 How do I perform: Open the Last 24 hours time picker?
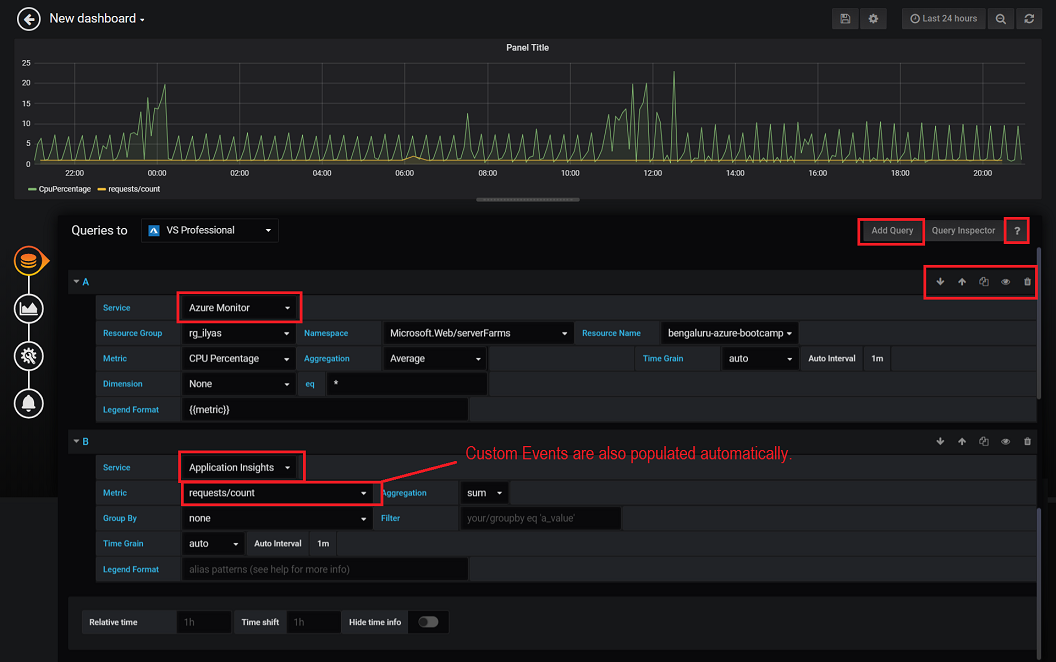pos(944,19)
